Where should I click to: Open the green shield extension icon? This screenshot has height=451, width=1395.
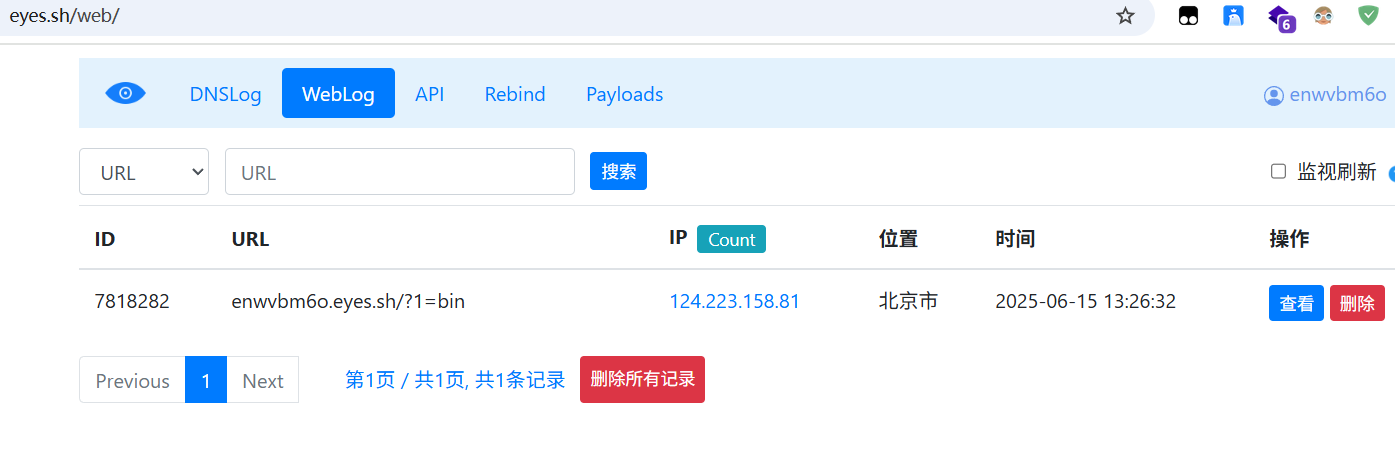point(1368,16)
